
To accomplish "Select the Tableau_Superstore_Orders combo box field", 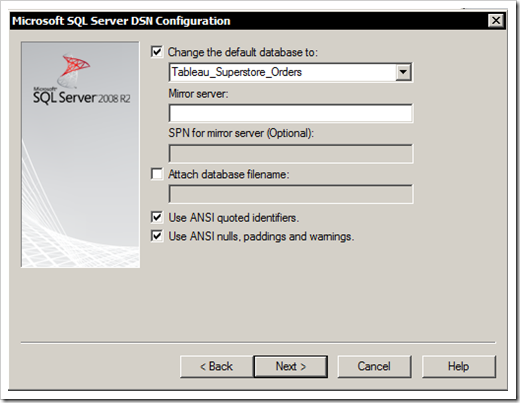I will [290, 72].
